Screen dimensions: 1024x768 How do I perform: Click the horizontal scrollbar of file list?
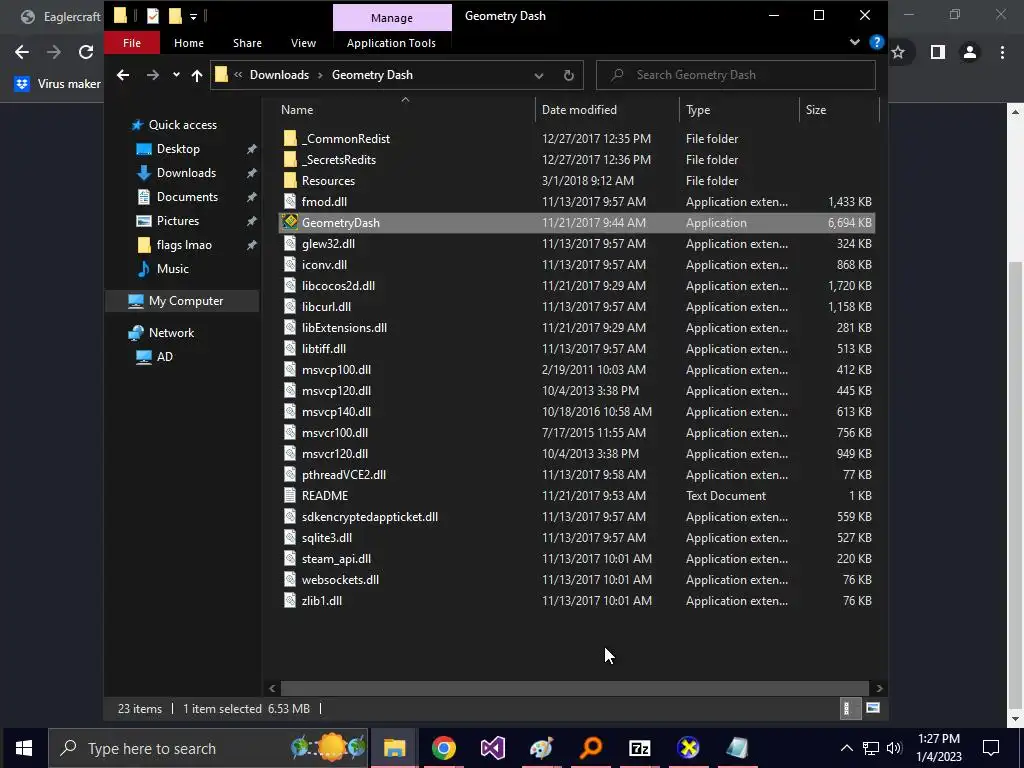(575, 688)
